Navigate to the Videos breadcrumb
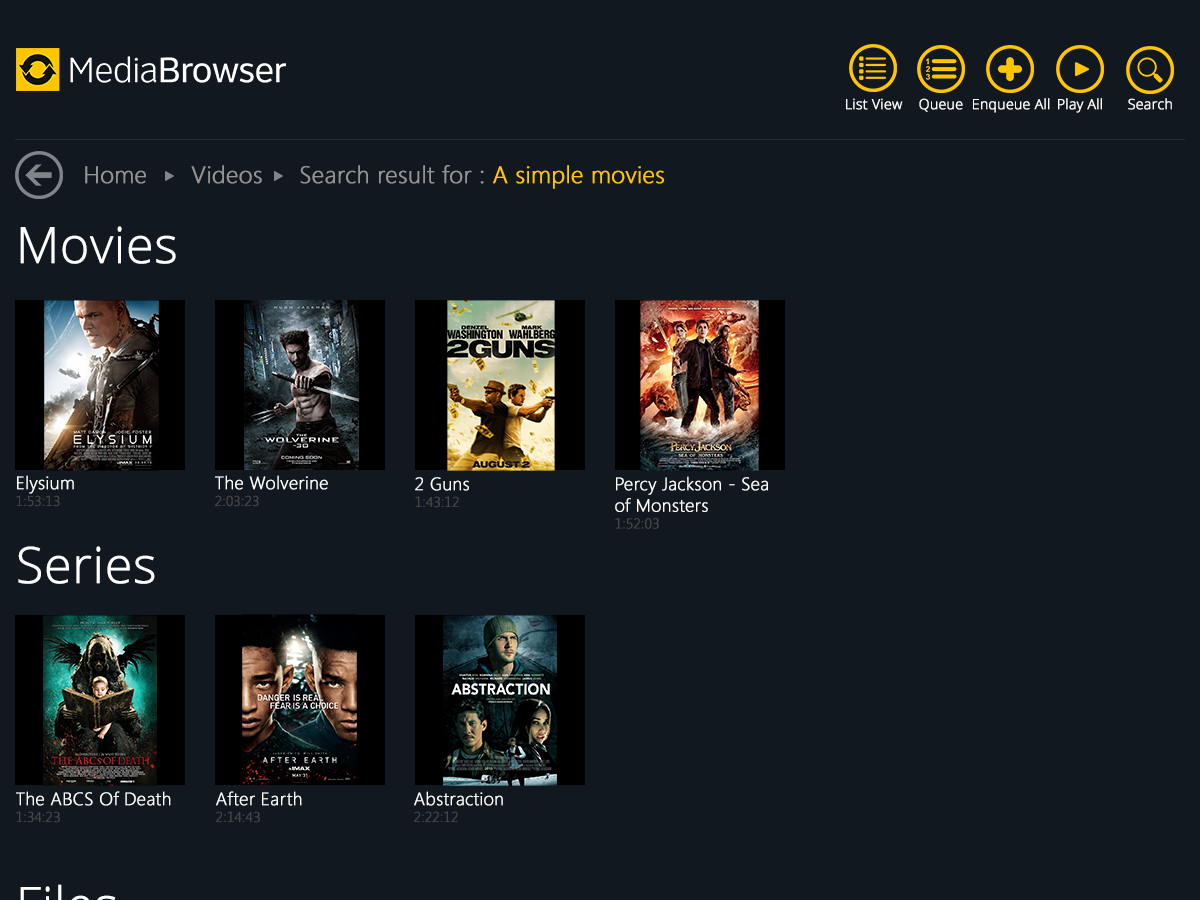This screenshot has width=1200, height=900. [x=227, y=176]
